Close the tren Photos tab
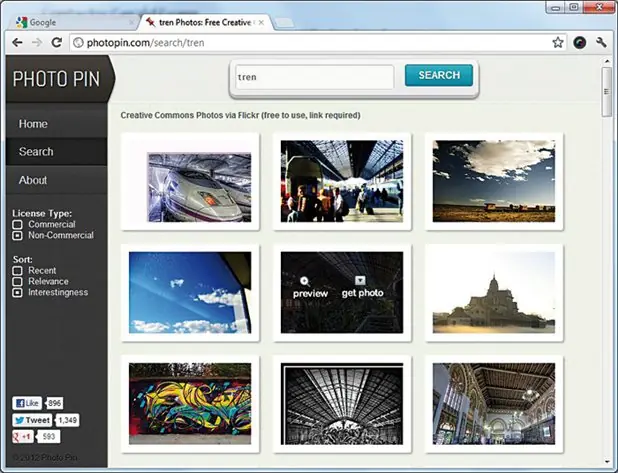This screenshot has height=473, width=618. (261, 22)
